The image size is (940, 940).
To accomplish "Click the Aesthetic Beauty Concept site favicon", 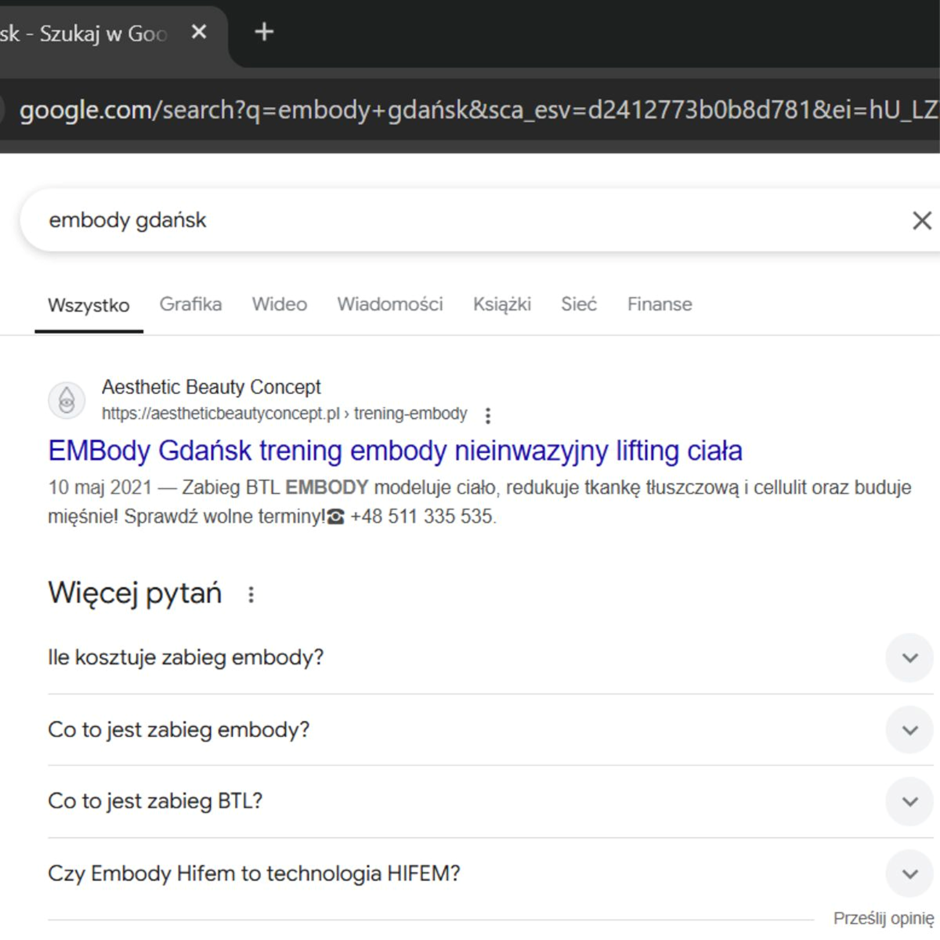I will pyautogui.click(x=67, y=400).
